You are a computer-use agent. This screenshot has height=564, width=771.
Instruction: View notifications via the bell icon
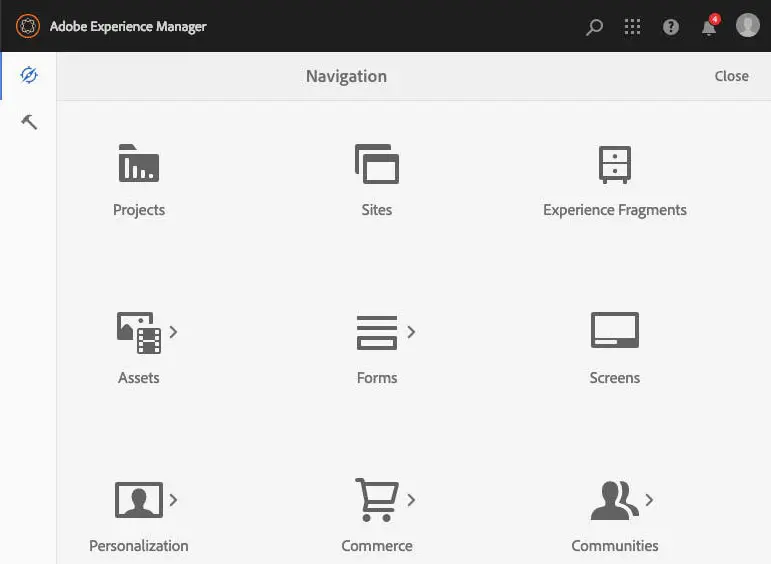pos(709,27)
